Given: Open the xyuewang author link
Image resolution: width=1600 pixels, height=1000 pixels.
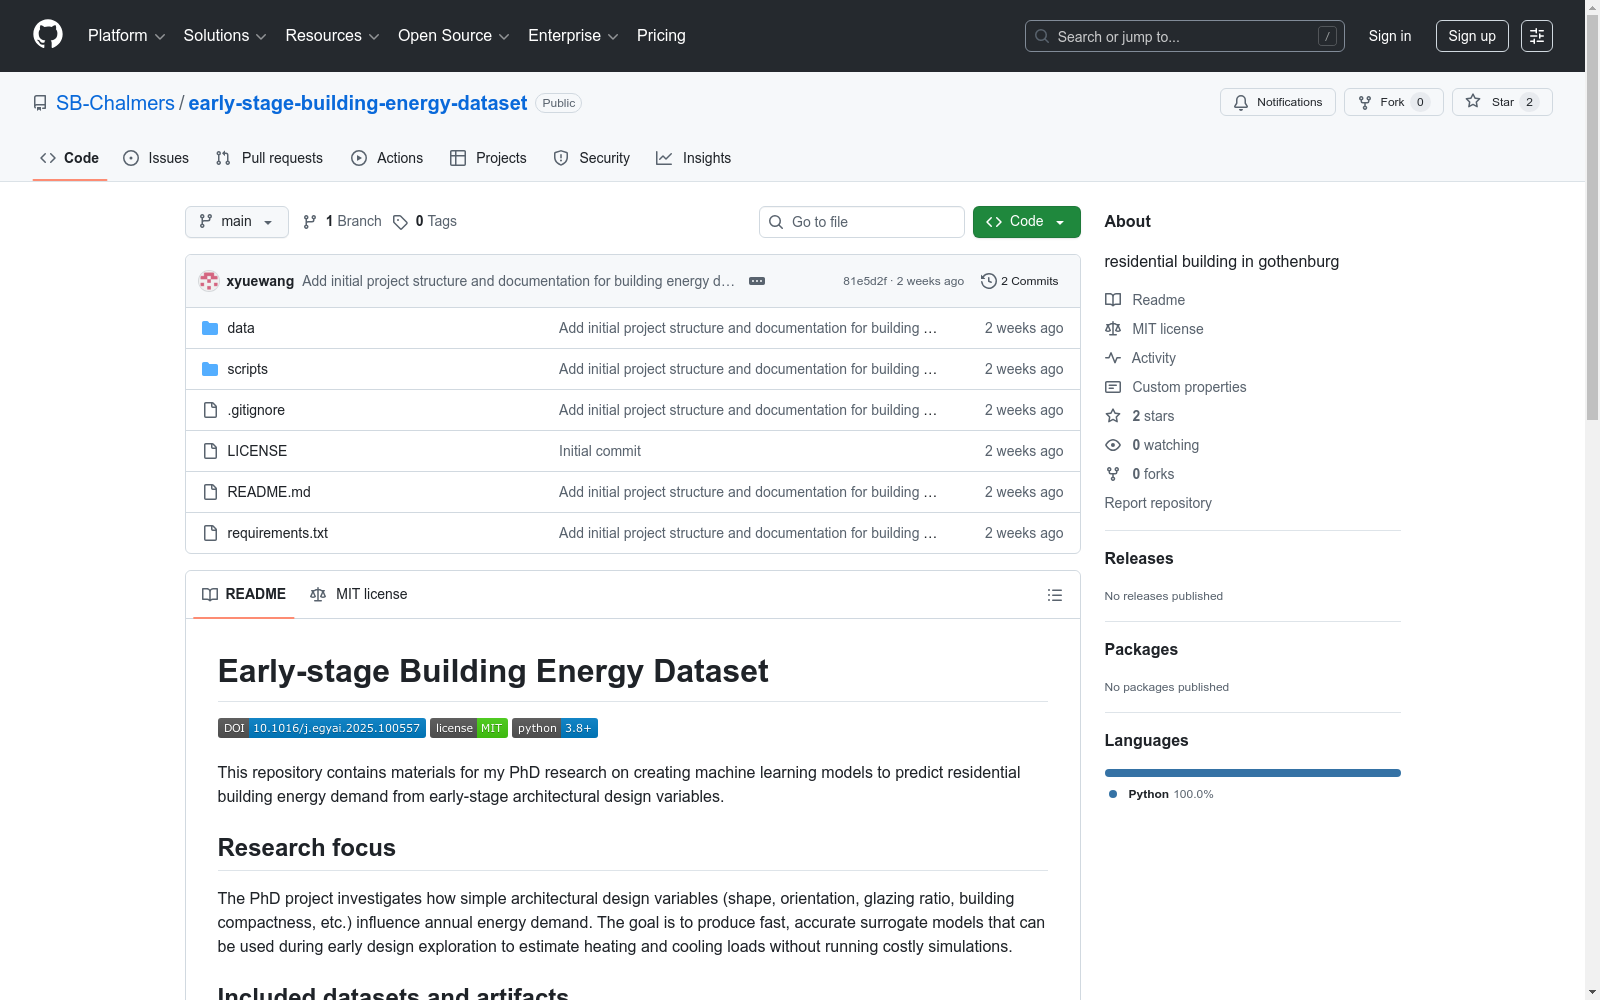Looking at the screenshot, I should coord(260,281).
